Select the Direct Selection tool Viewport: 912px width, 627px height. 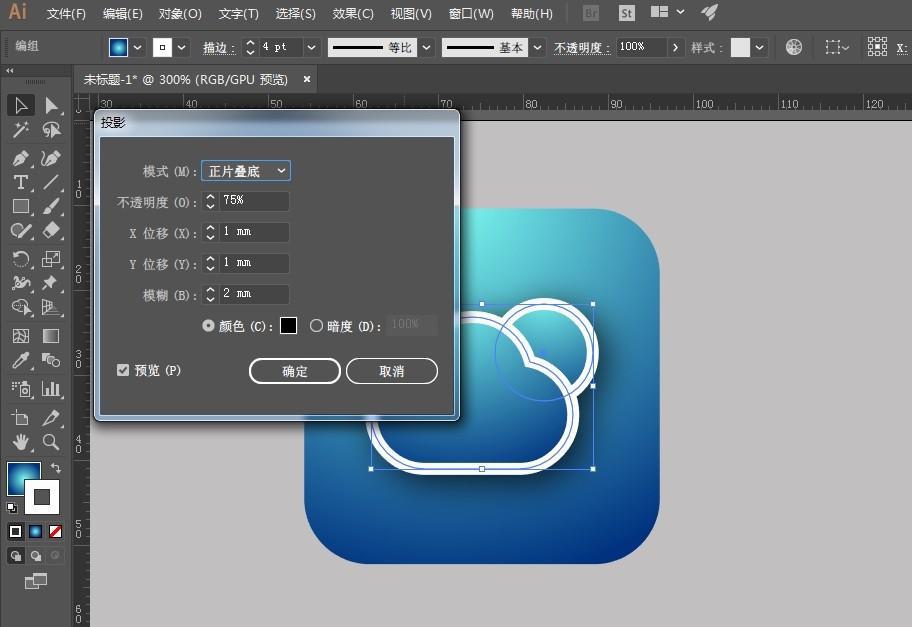click(x=51, y=105)
